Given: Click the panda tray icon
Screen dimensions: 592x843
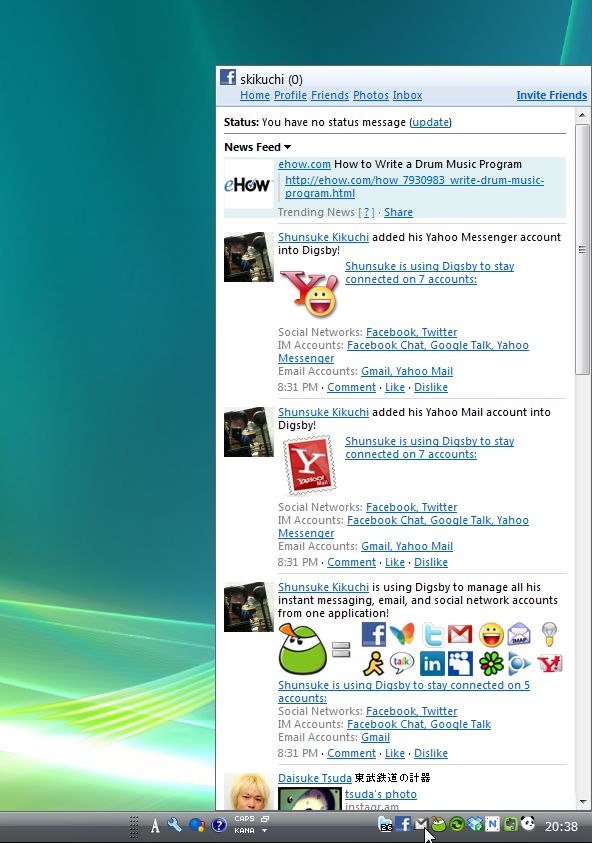Looking at the screenshot, I should (528, 823).
